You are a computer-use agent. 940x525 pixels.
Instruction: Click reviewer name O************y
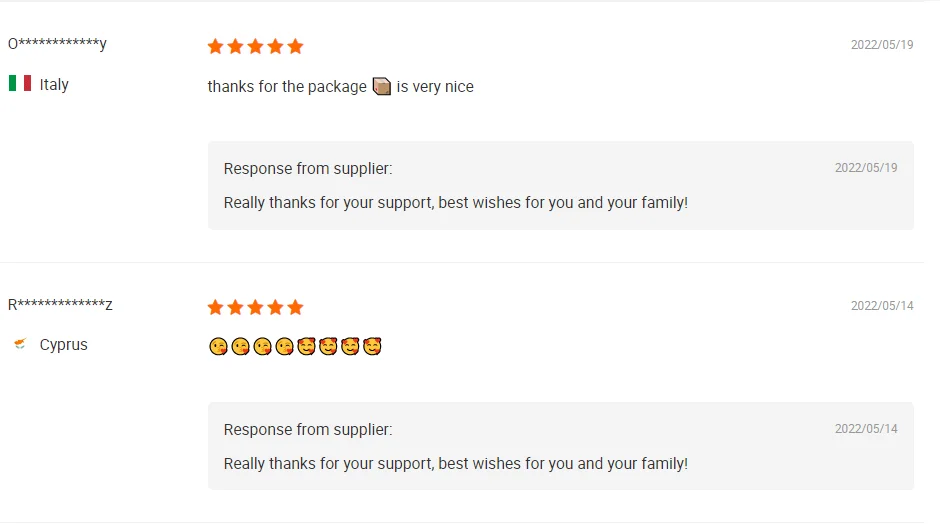click(x=57, y=44)
